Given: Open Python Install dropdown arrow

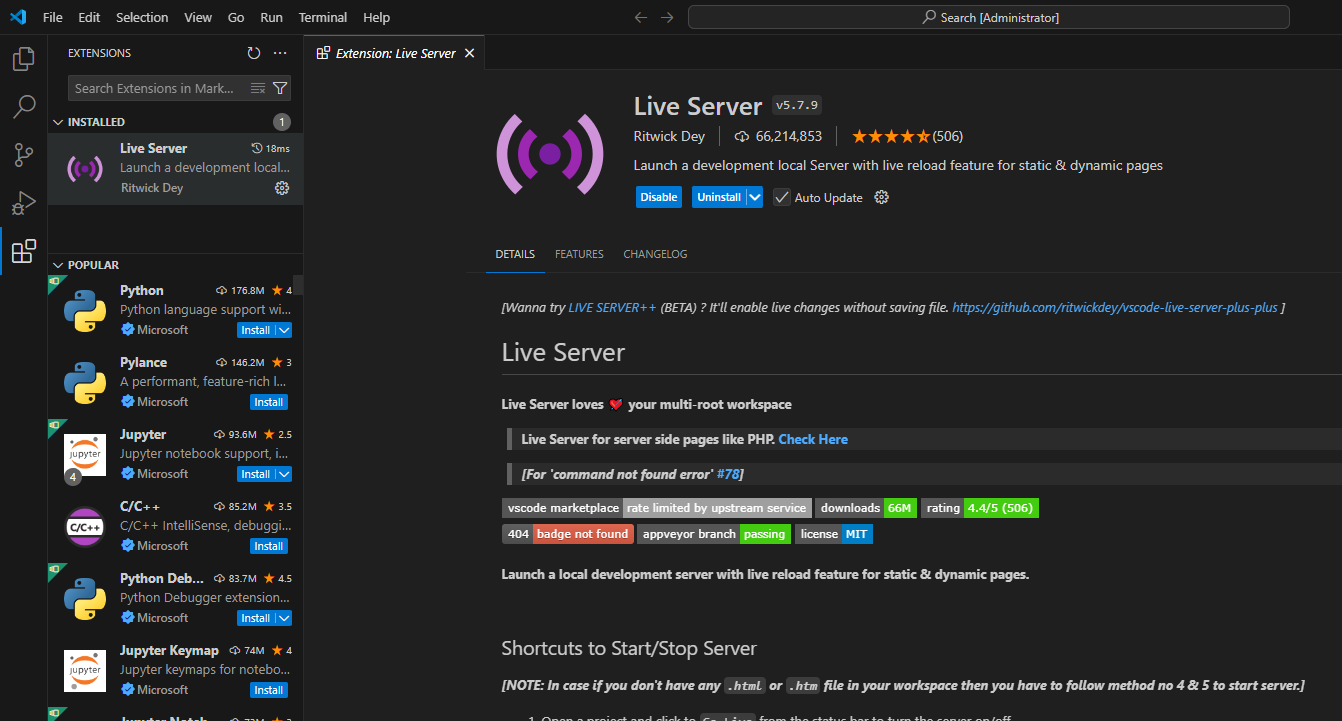Looking at the screenshot, I should pyautogui.click(x=284, y=330).
